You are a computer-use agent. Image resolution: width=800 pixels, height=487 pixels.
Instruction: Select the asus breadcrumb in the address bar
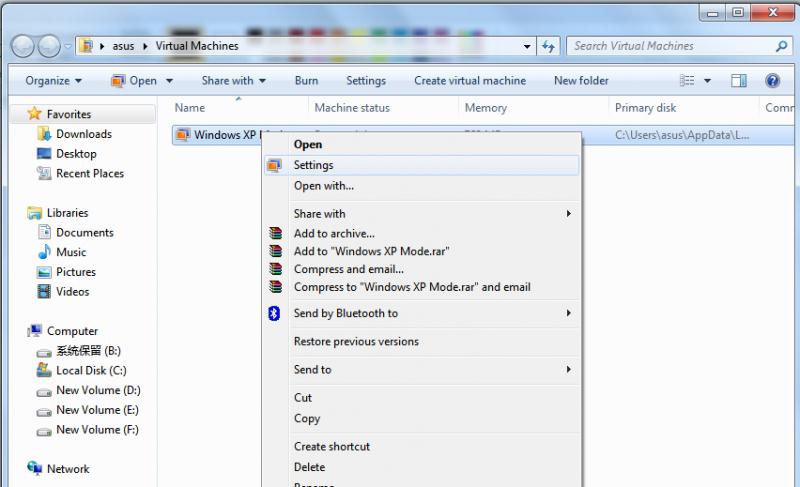123,46
